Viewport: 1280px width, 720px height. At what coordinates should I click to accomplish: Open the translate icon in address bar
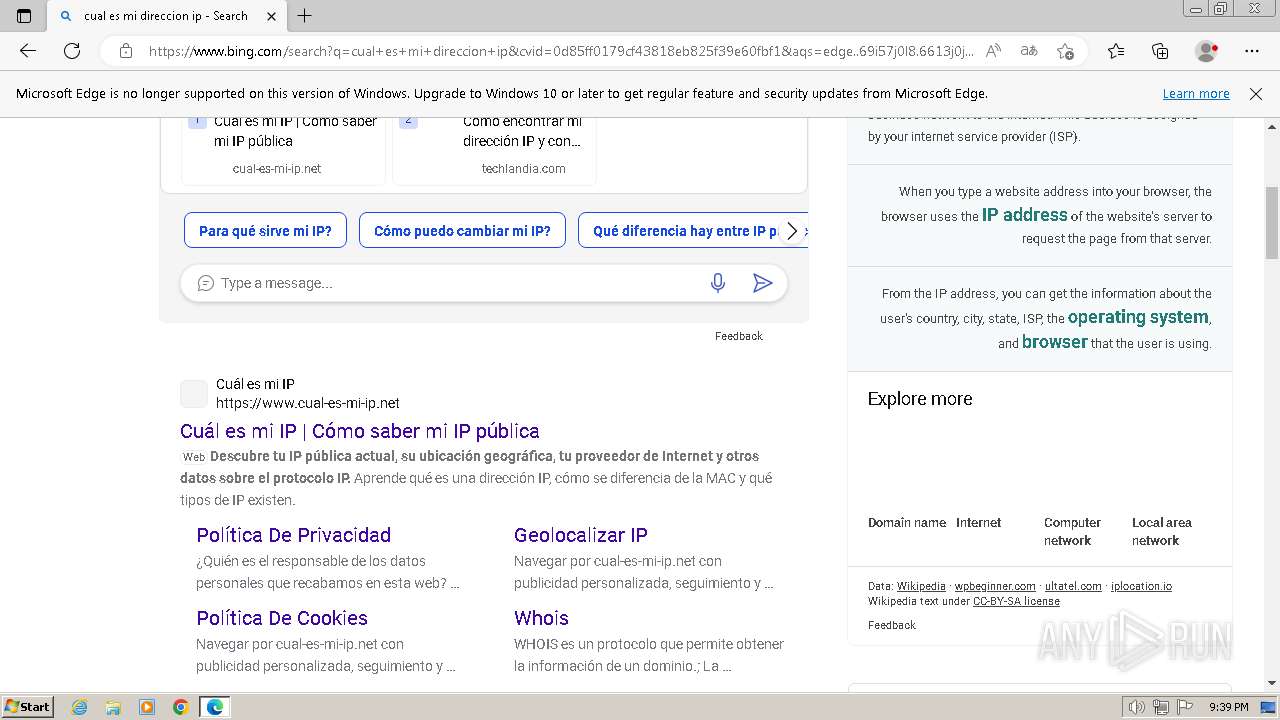[x=1029, y=51]
